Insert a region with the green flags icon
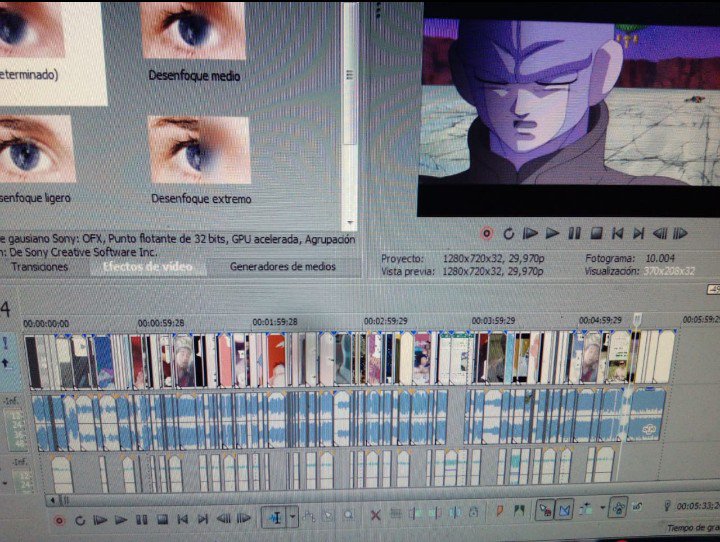 519,510
